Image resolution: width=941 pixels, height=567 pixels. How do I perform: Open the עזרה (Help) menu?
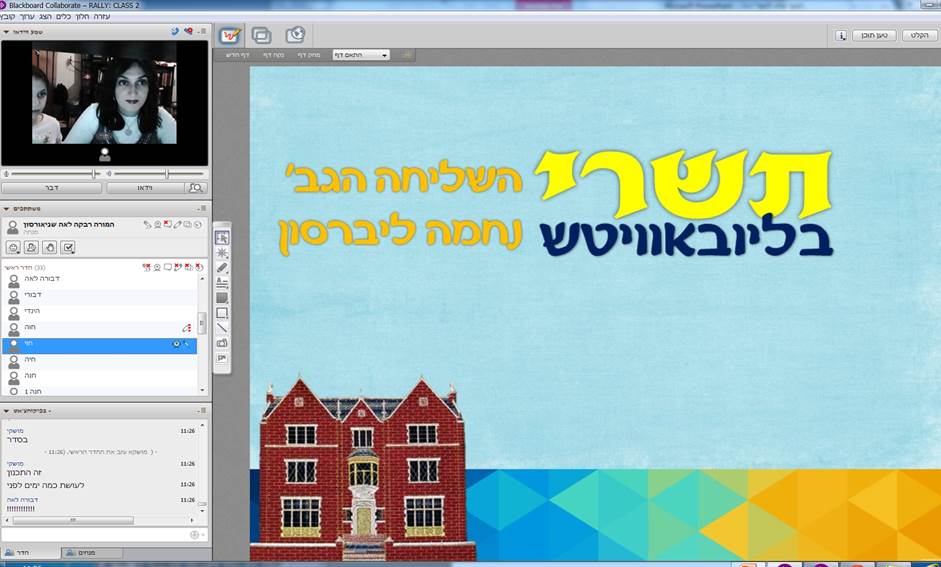coord(102,16)
